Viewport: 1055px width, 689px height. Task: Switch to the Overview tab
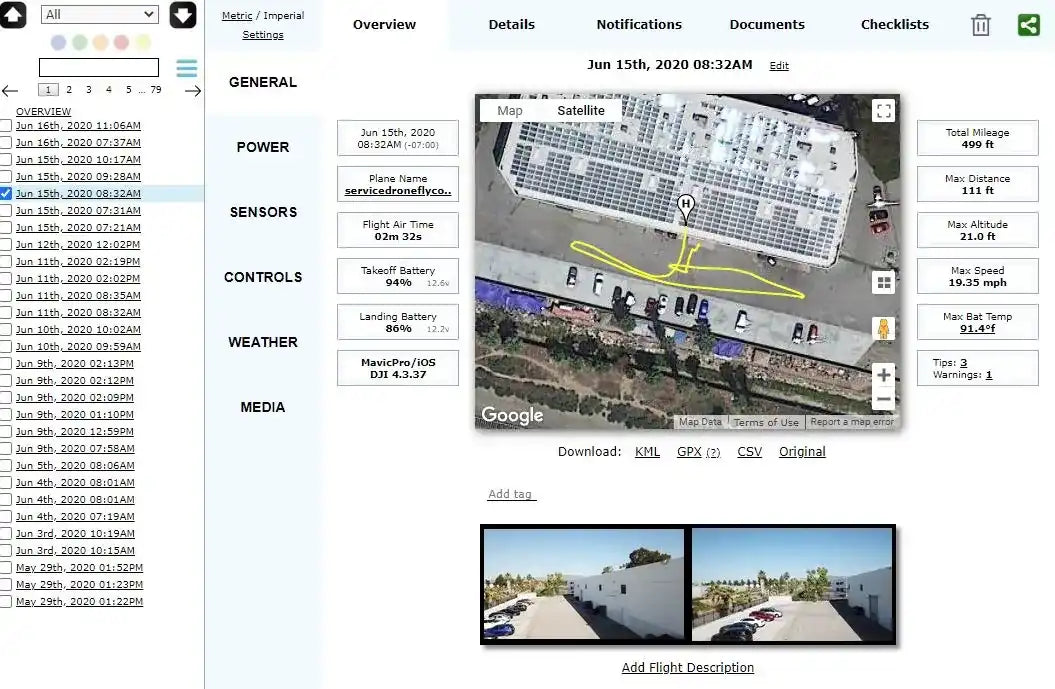pyautogui.click(x=384, y=25)
